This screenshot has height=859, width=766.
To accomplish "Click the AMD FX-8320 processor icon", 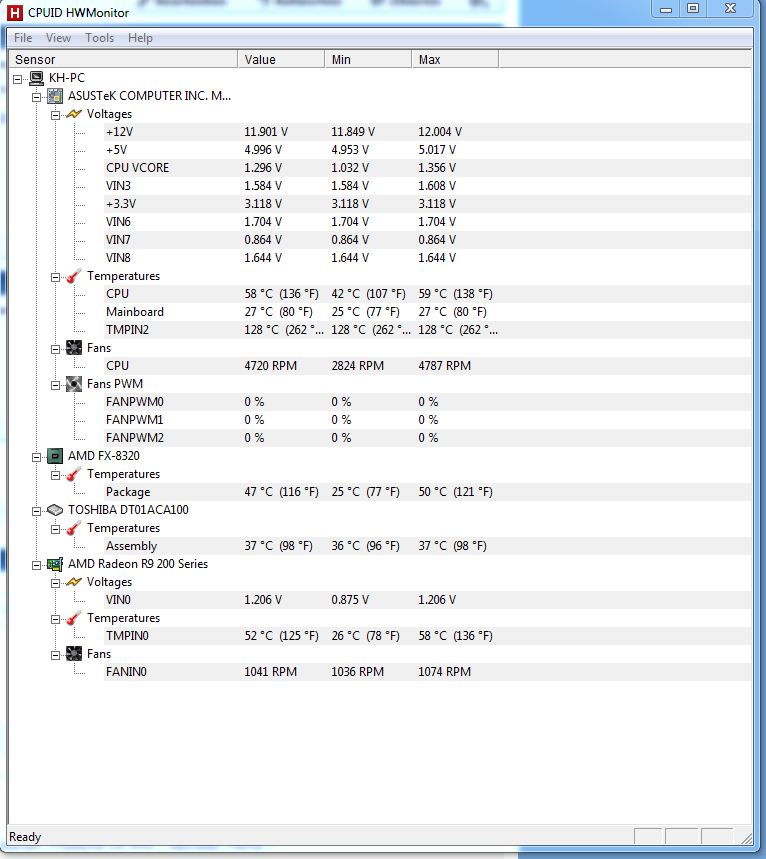I will [x=55, y=456].
